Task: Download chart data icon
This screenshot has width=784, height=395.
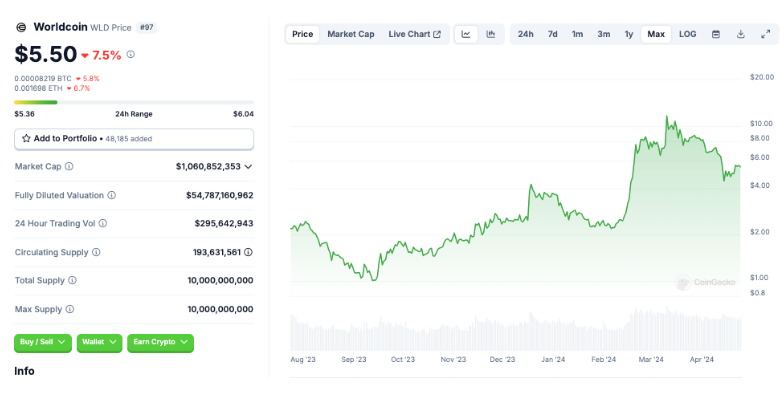Action: pos(740,34)
